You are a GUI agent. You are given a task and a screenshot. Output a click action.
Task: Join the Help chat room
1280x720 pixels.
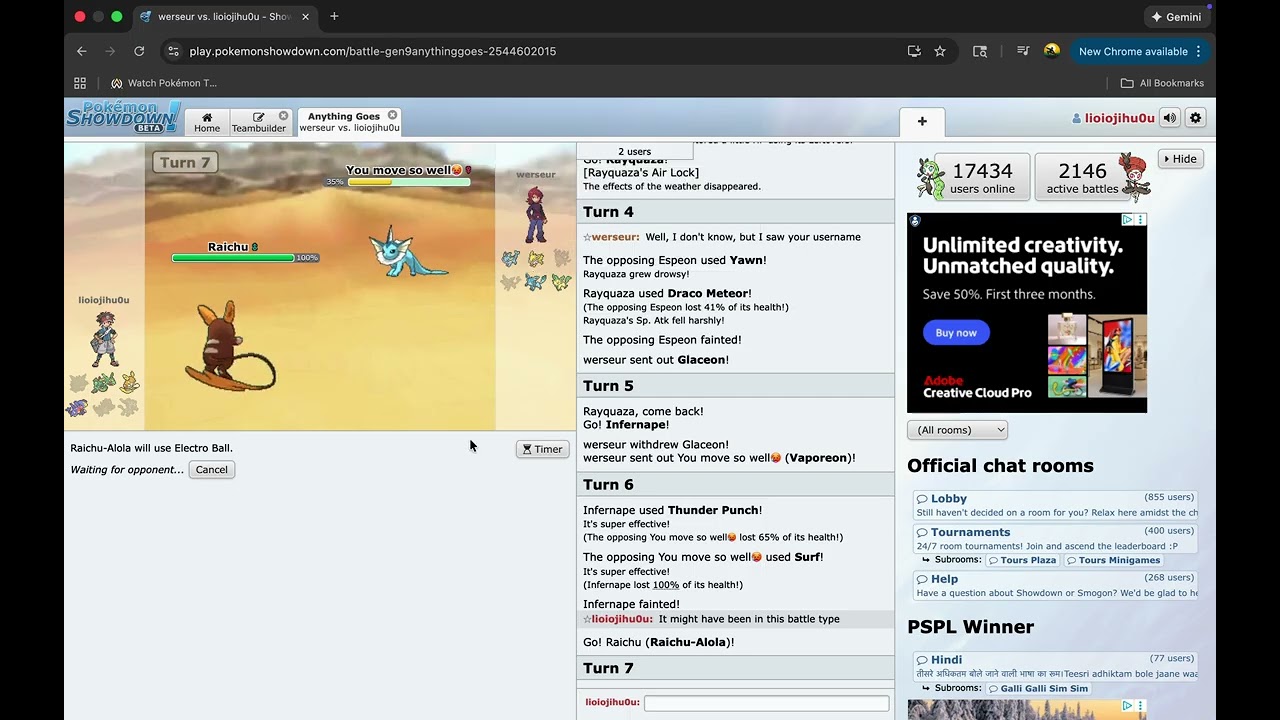tap(1055, 586)
